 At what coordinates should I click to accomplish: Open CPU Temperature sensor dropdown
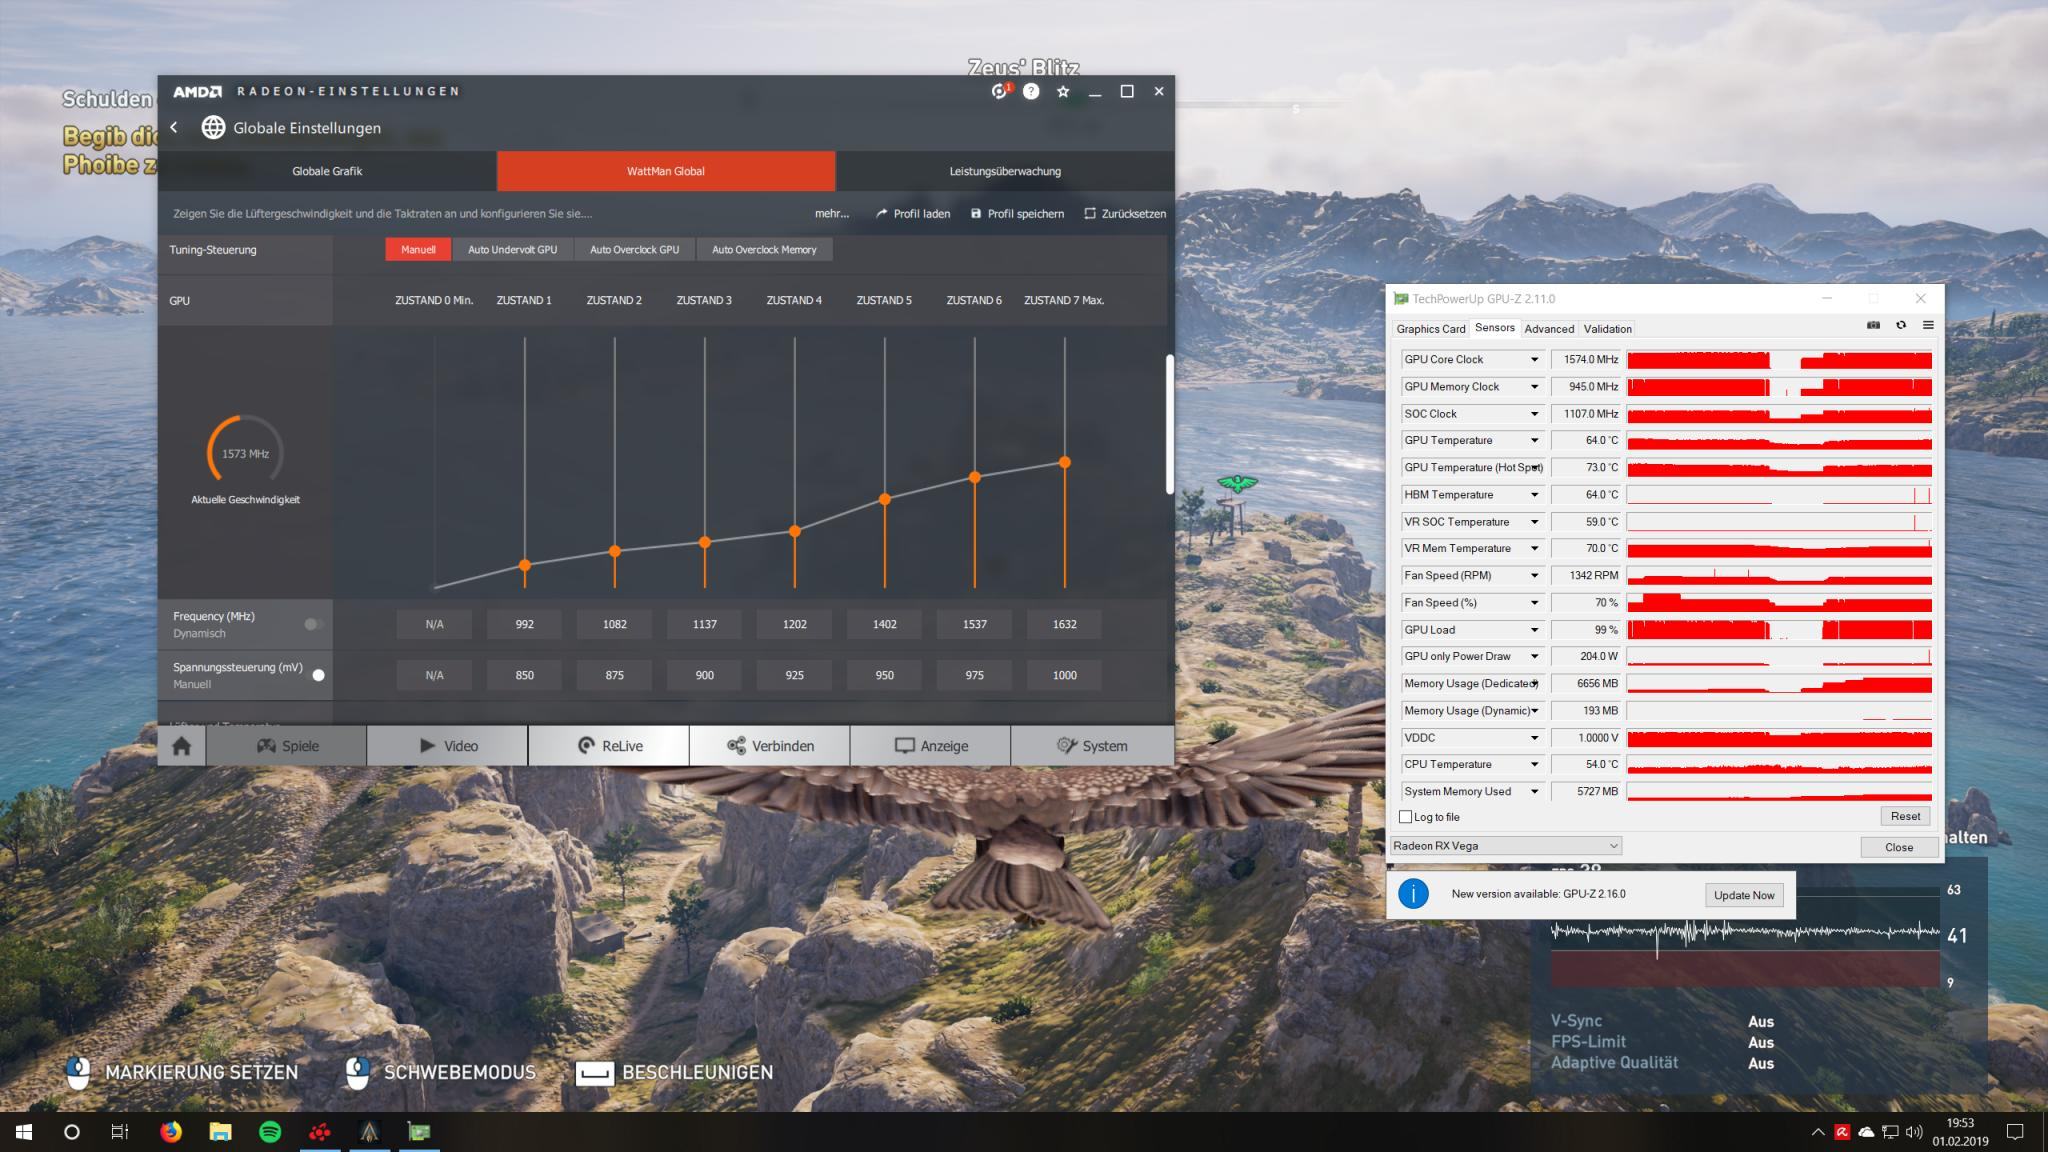click(x=1534, y=765)
